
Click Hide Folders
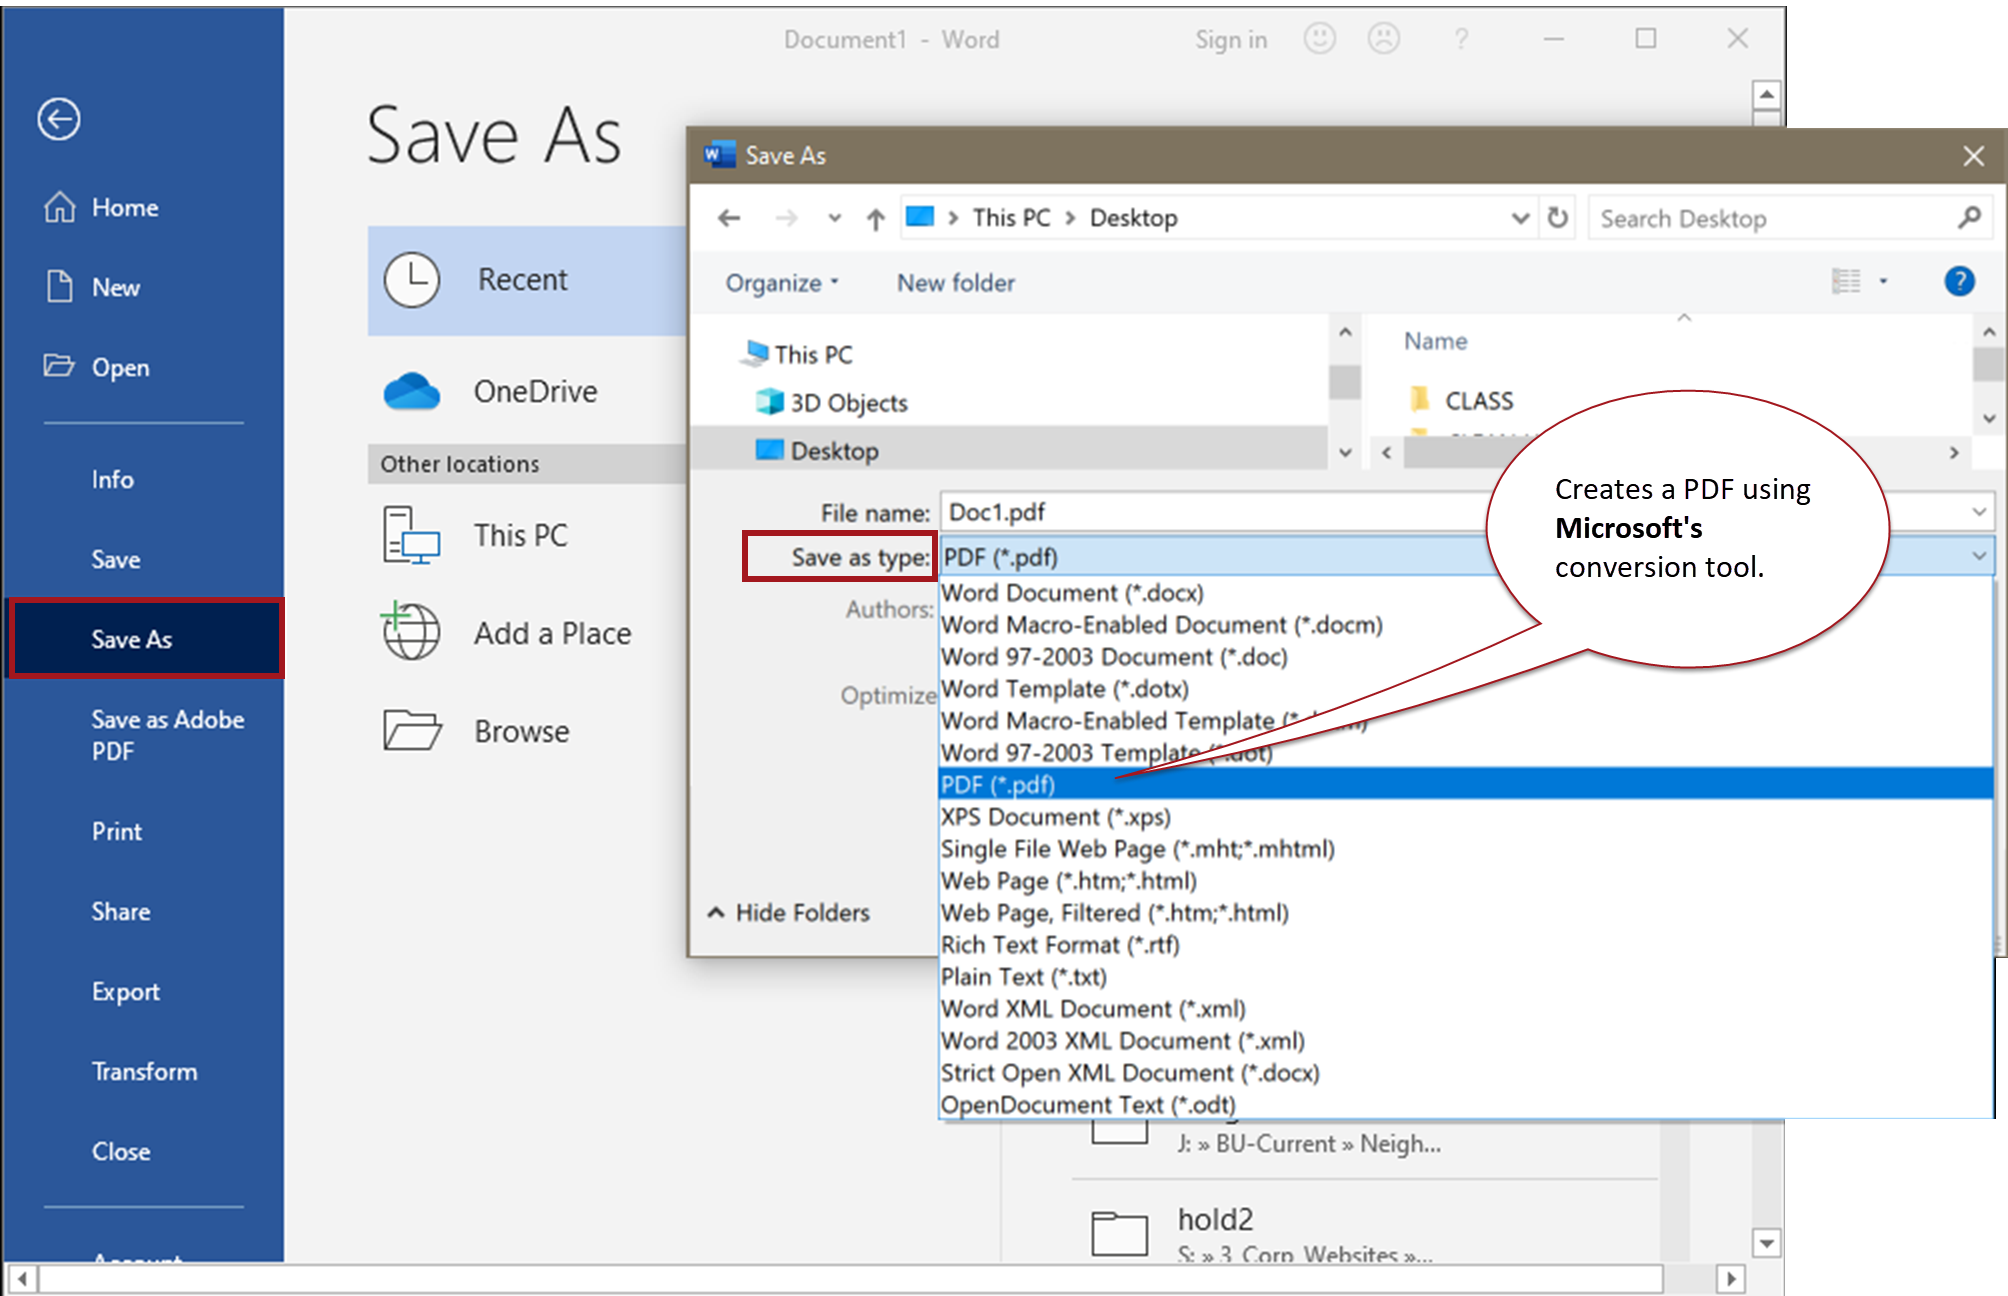(789, 912)
